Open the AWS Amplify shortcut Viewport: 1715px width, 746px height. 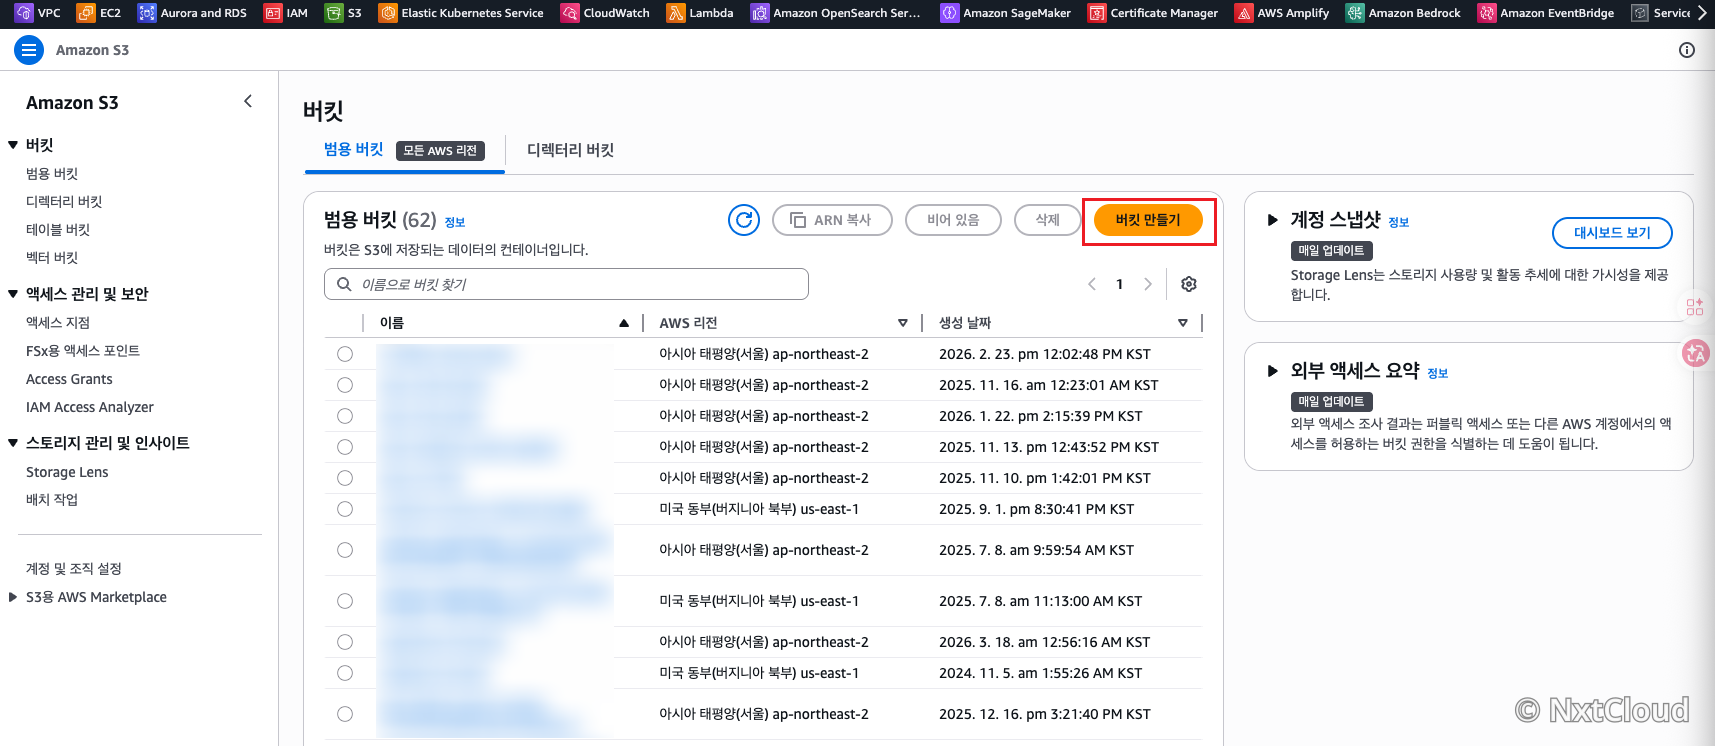1282,13
